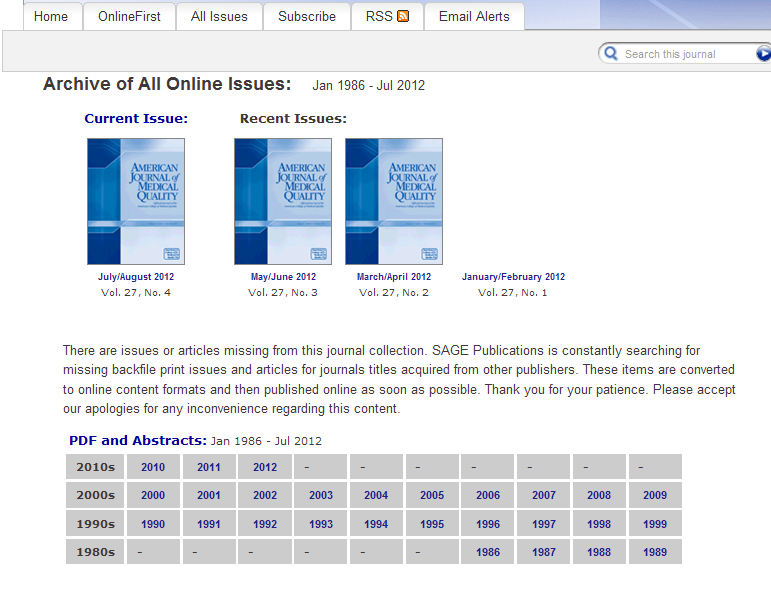Click the 2000s decade row label
771x596 pixels.
[x=95, y=495]
